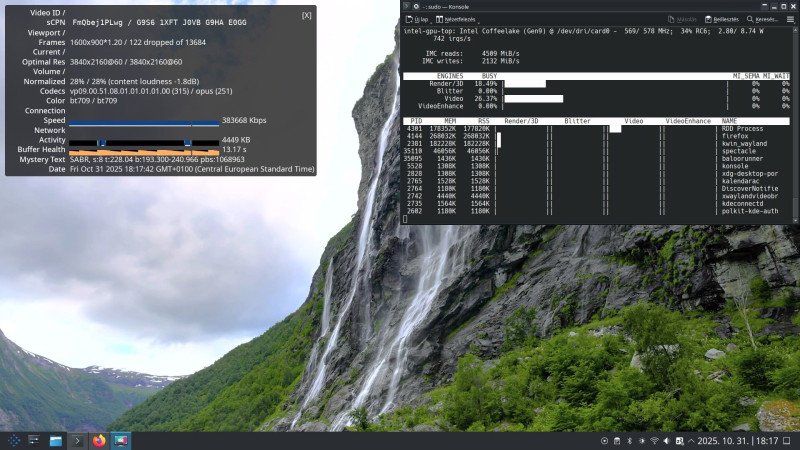Expand hidden system tray icons
Viewport: 800px width, 450px height.
pos(691,441)
